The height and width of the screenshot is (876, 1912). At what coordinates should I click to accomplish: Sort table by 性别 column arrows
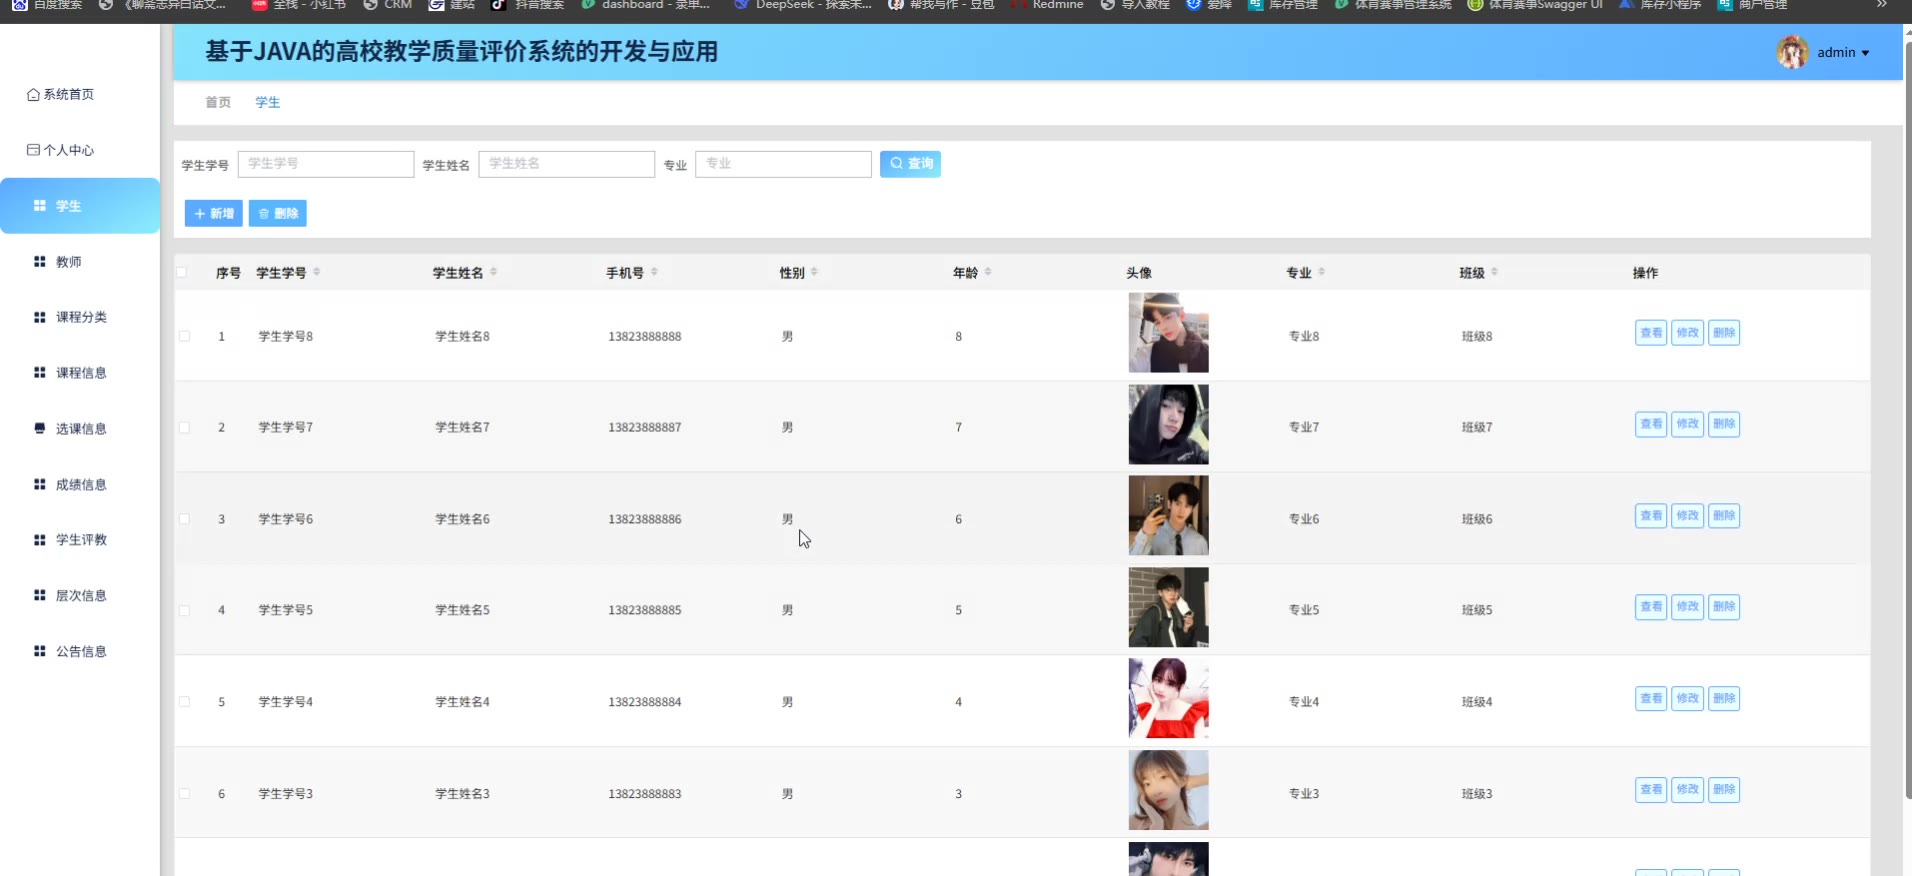click(x=814, y=272)
